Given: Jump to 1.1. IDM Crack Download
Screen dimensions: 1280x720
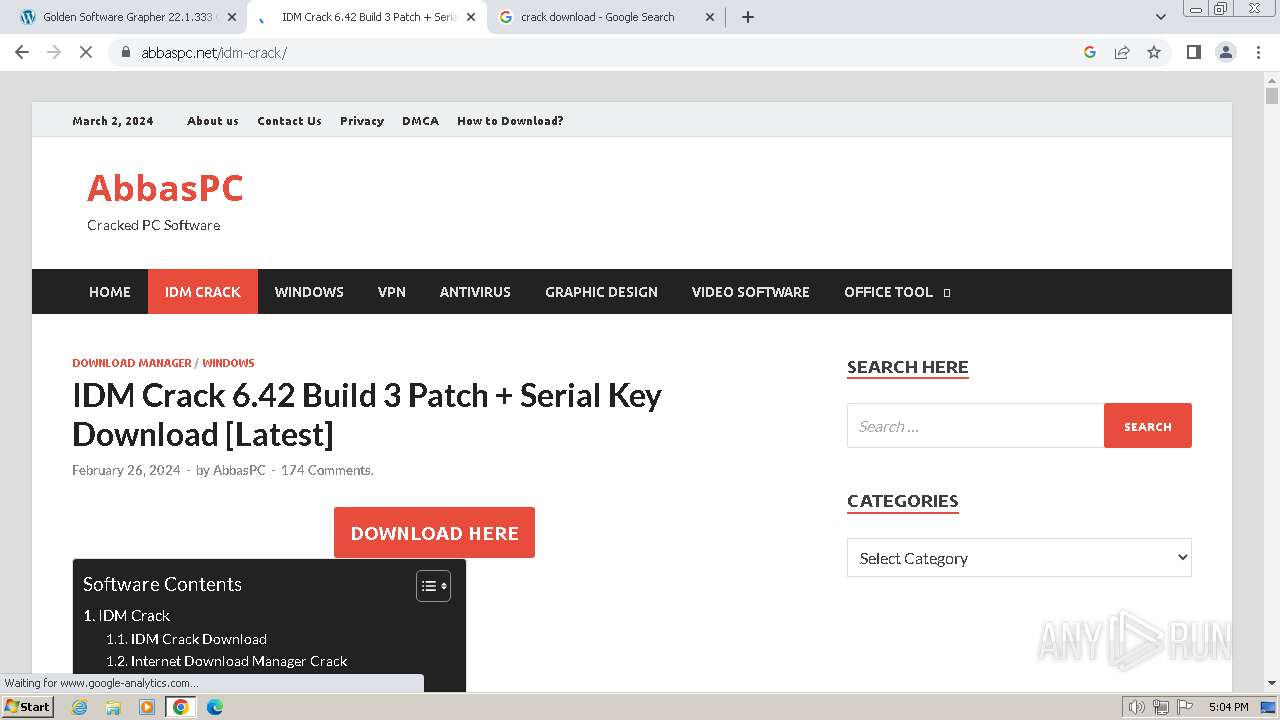Looking at the screenshot, I should pyautogui.click(x=186, y=639).
